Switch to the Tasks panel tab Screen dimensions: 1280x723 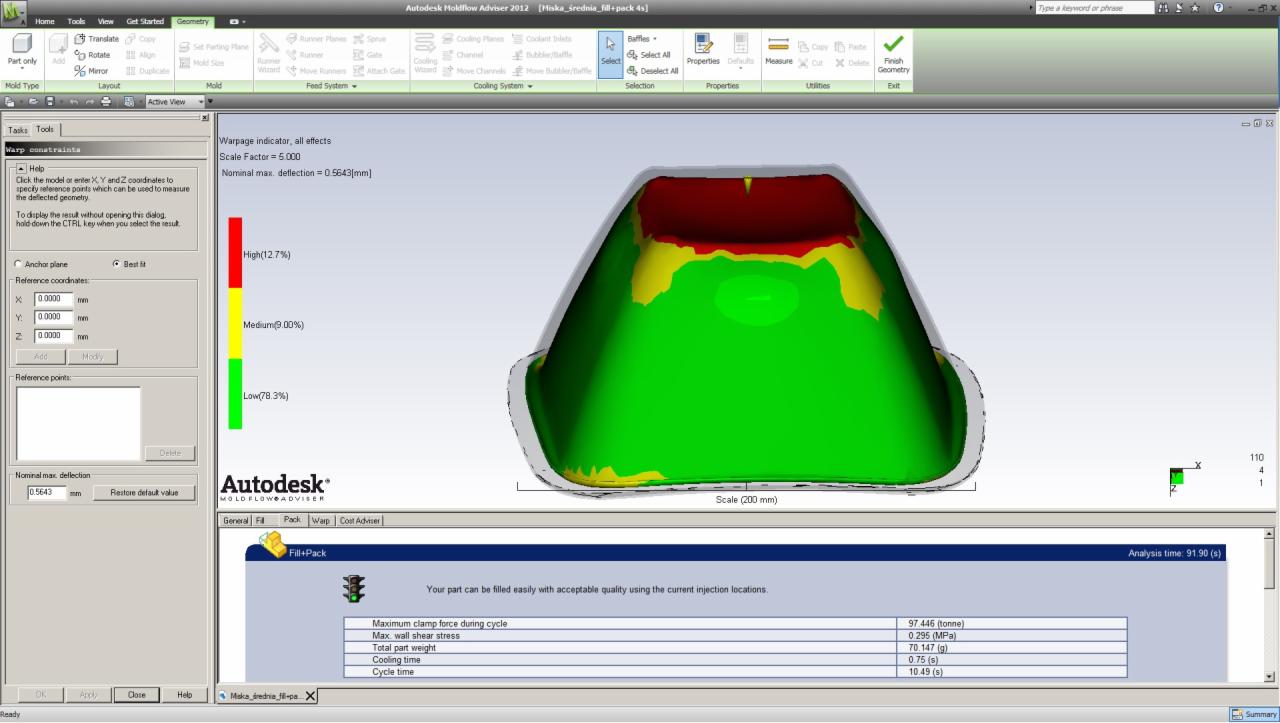18,130
